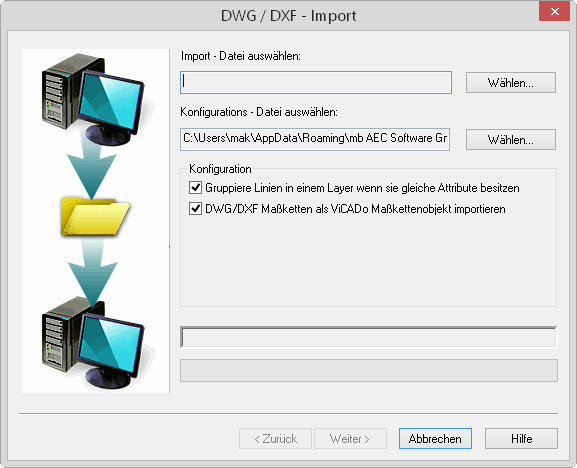The image size is (577, 468).
Task: Click the Konfigurations-Datei path field
Action: click(x=315, y=139)
